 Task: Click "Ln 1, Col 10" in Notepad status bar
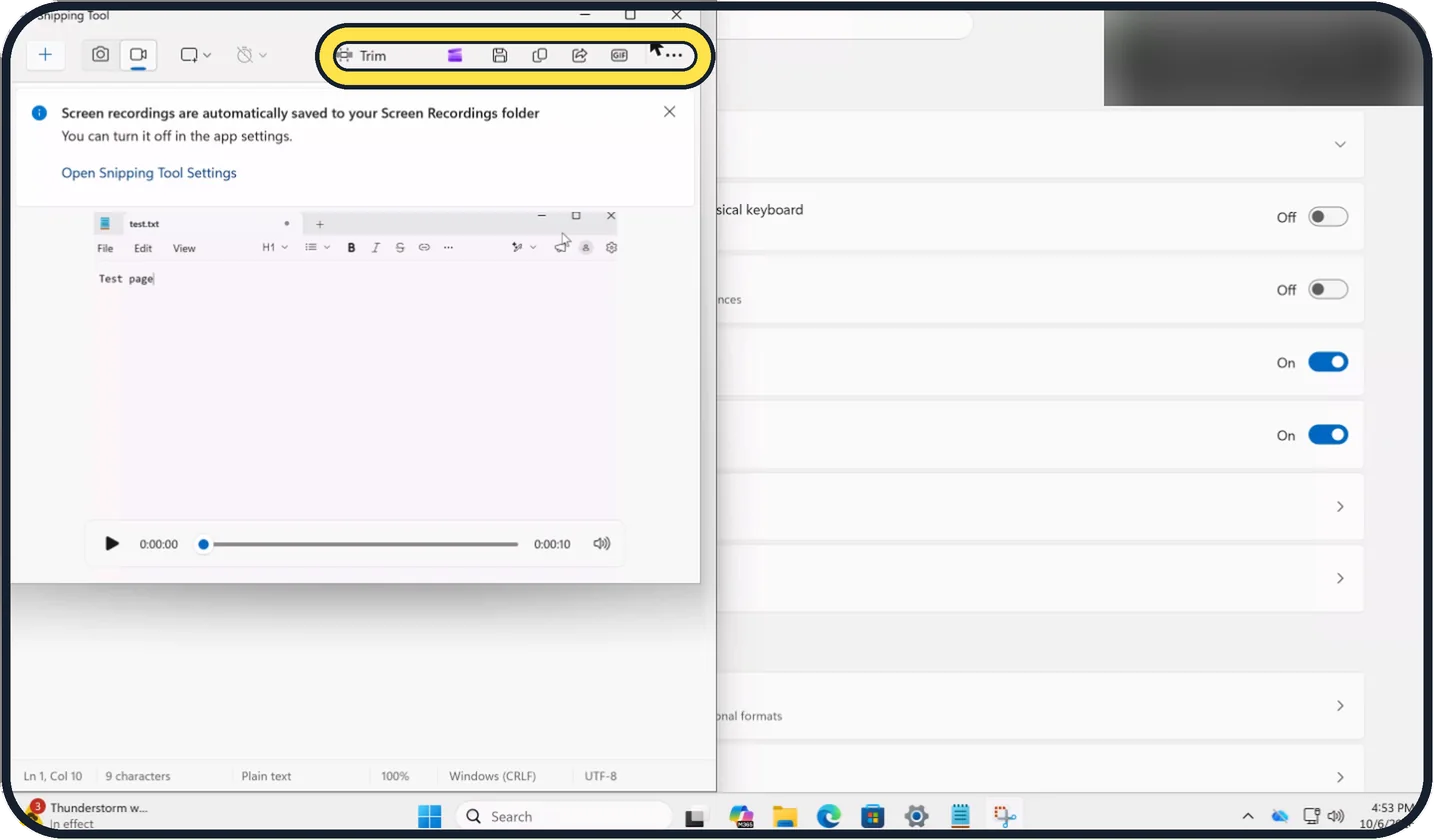click(x=53, y=776)
